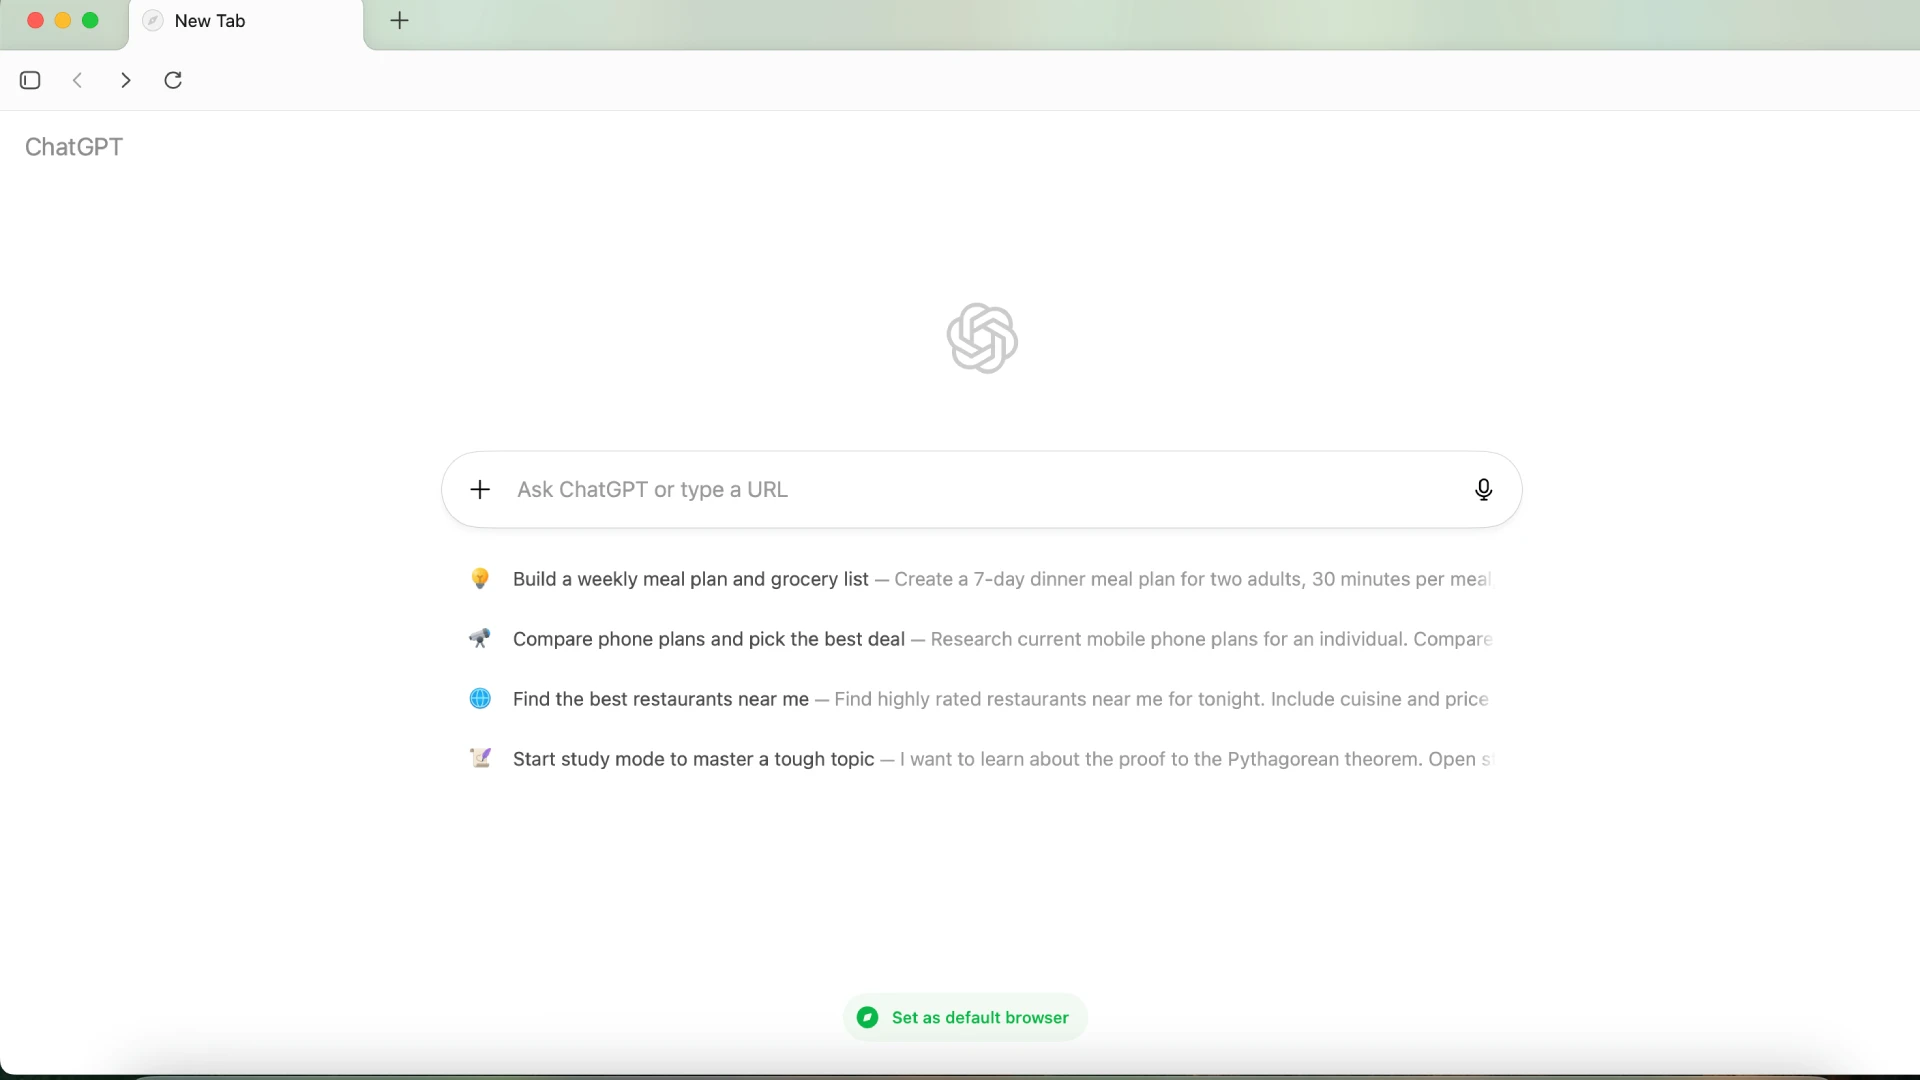Screen dimensions: 1920x1080
Task: Minimize the window with yellow button
Action: point(63,20)
